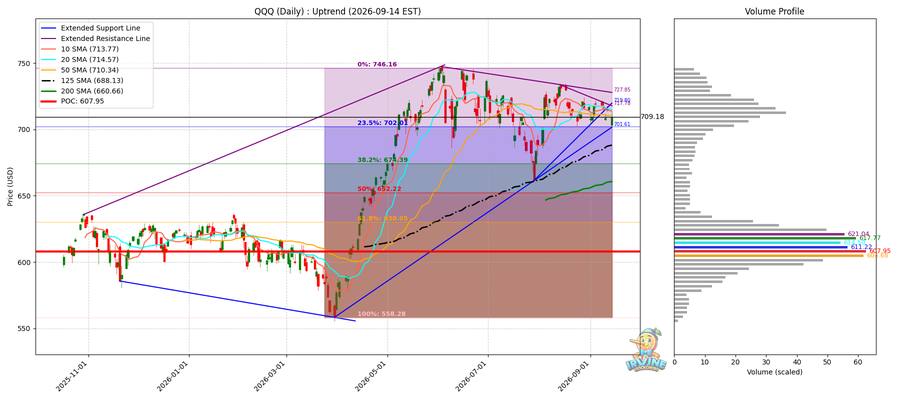Click the 650 tick on the price axis

point(26,196)
